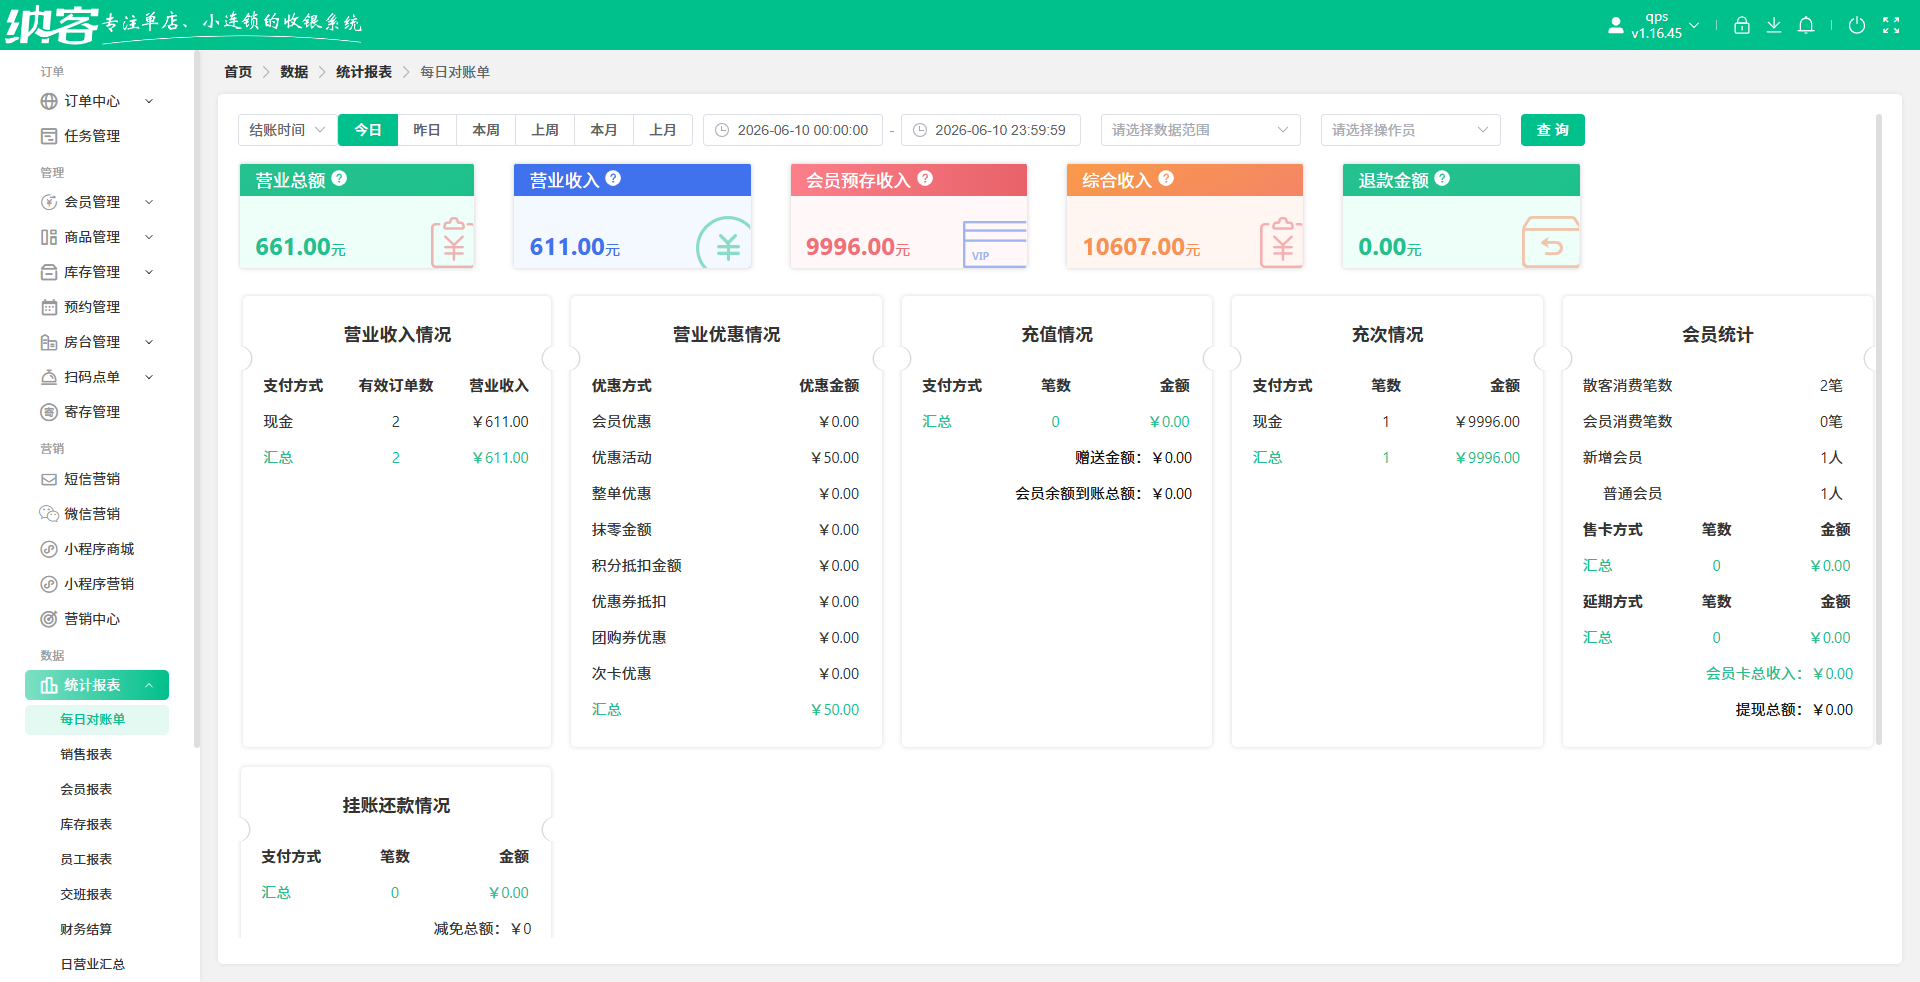Viewport: 1920px width, 982px height.
Task: Expand the 扫码点单 chevron
Action: [149, 377]
